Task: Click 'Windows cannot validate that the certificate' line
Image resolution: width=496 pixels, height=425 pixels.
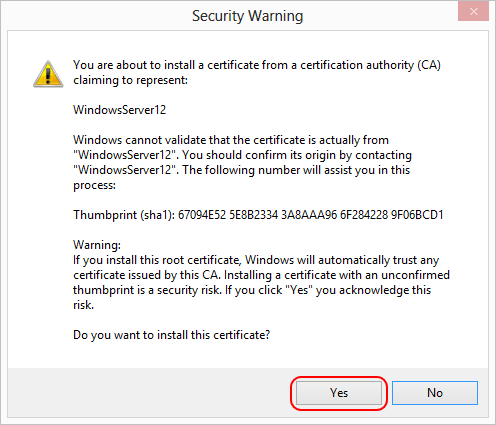Action: [x=231, y=140]
